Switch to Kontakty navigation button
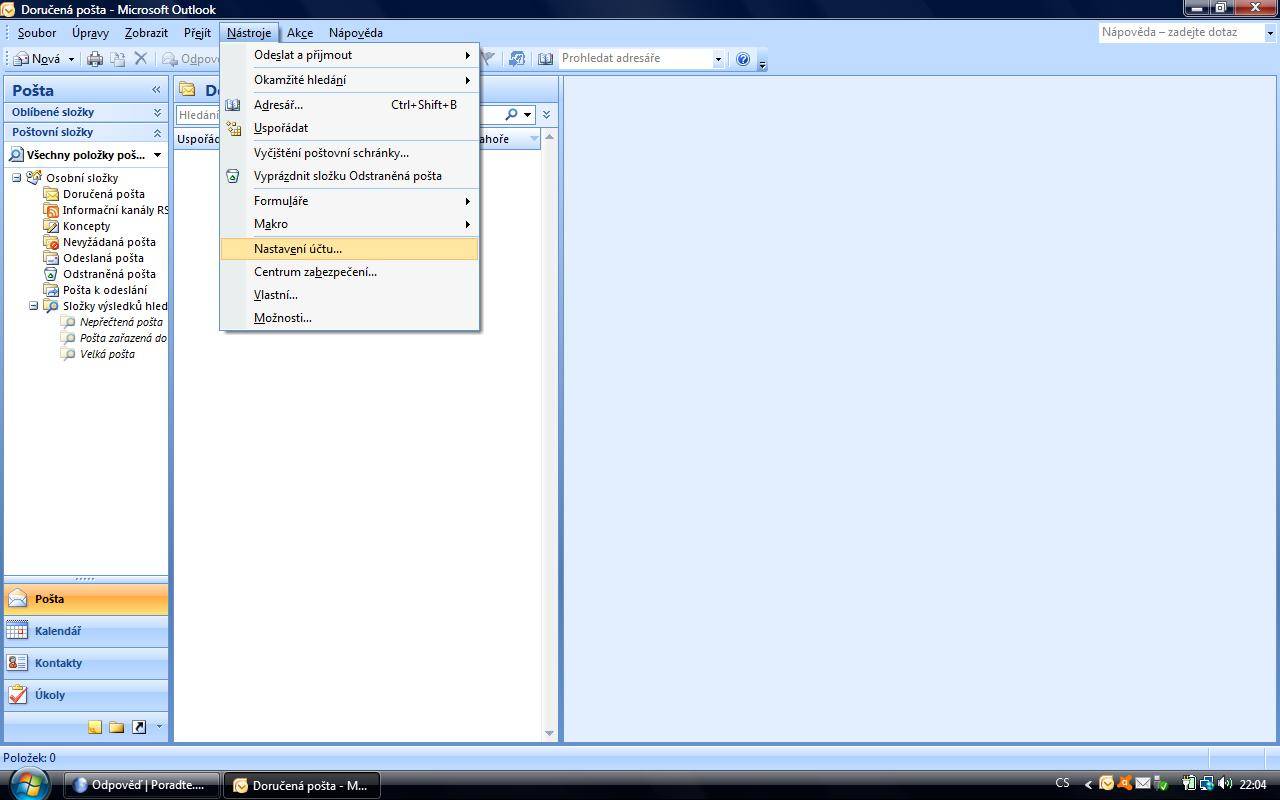This screenshot has width=1280, height=800. [86, 663]
